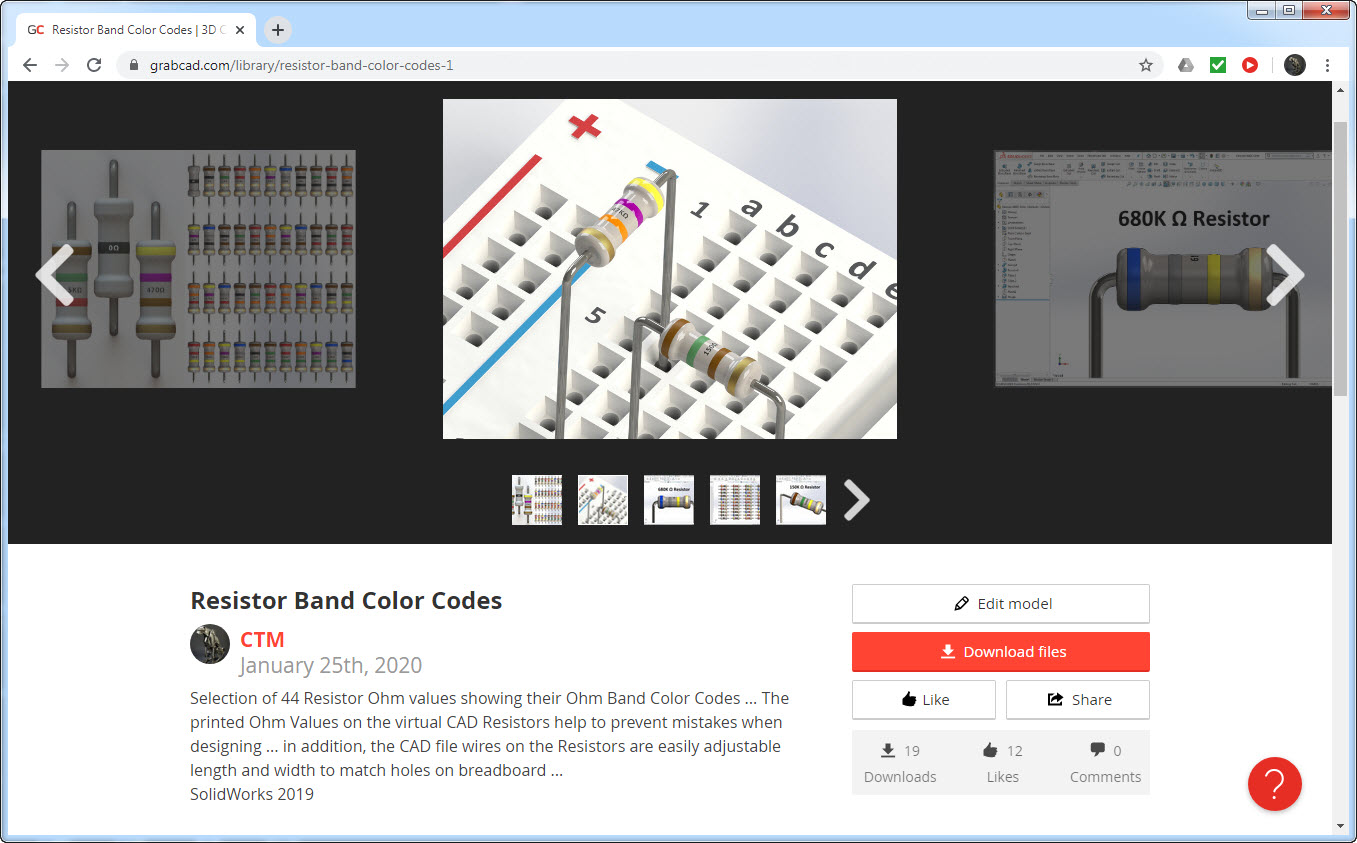Select the first gallery thumbnail
The image size is (1357, 843).
(537, 500)
